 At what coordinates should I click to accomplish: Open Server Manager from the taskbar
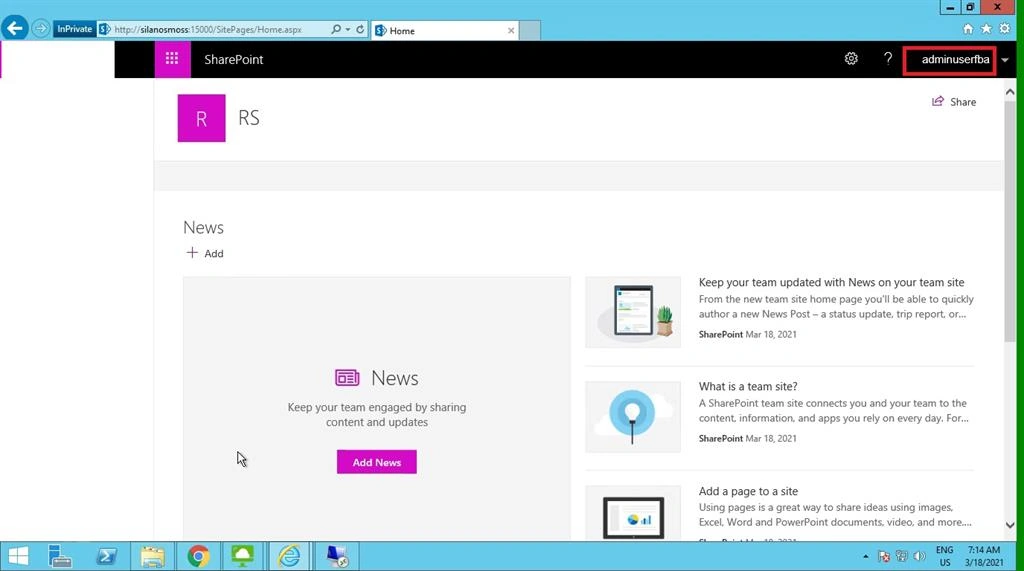(x=60, y=557)
